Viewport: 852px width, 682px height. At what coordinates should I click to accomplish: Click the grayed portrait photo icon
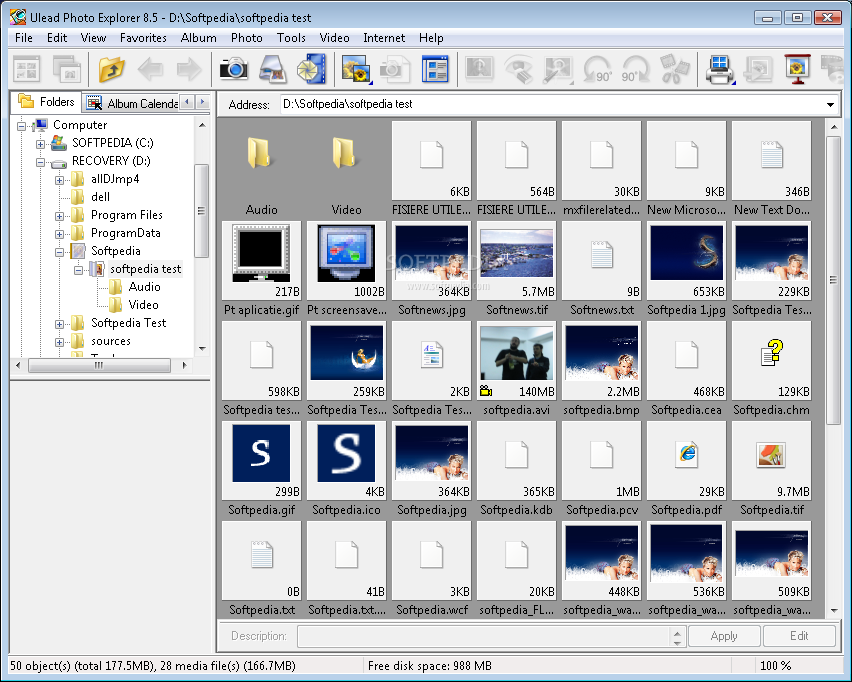[479, 69]
